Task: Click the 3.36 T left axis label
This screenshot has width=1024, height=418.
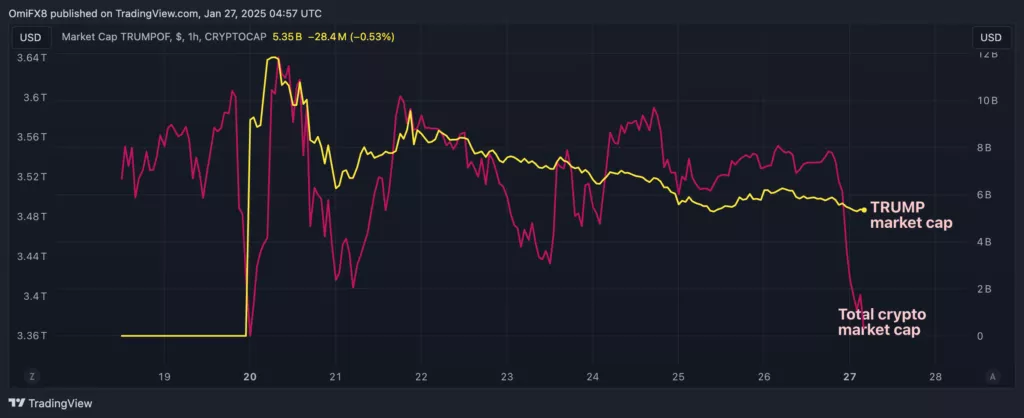Action: coord(29,336)
